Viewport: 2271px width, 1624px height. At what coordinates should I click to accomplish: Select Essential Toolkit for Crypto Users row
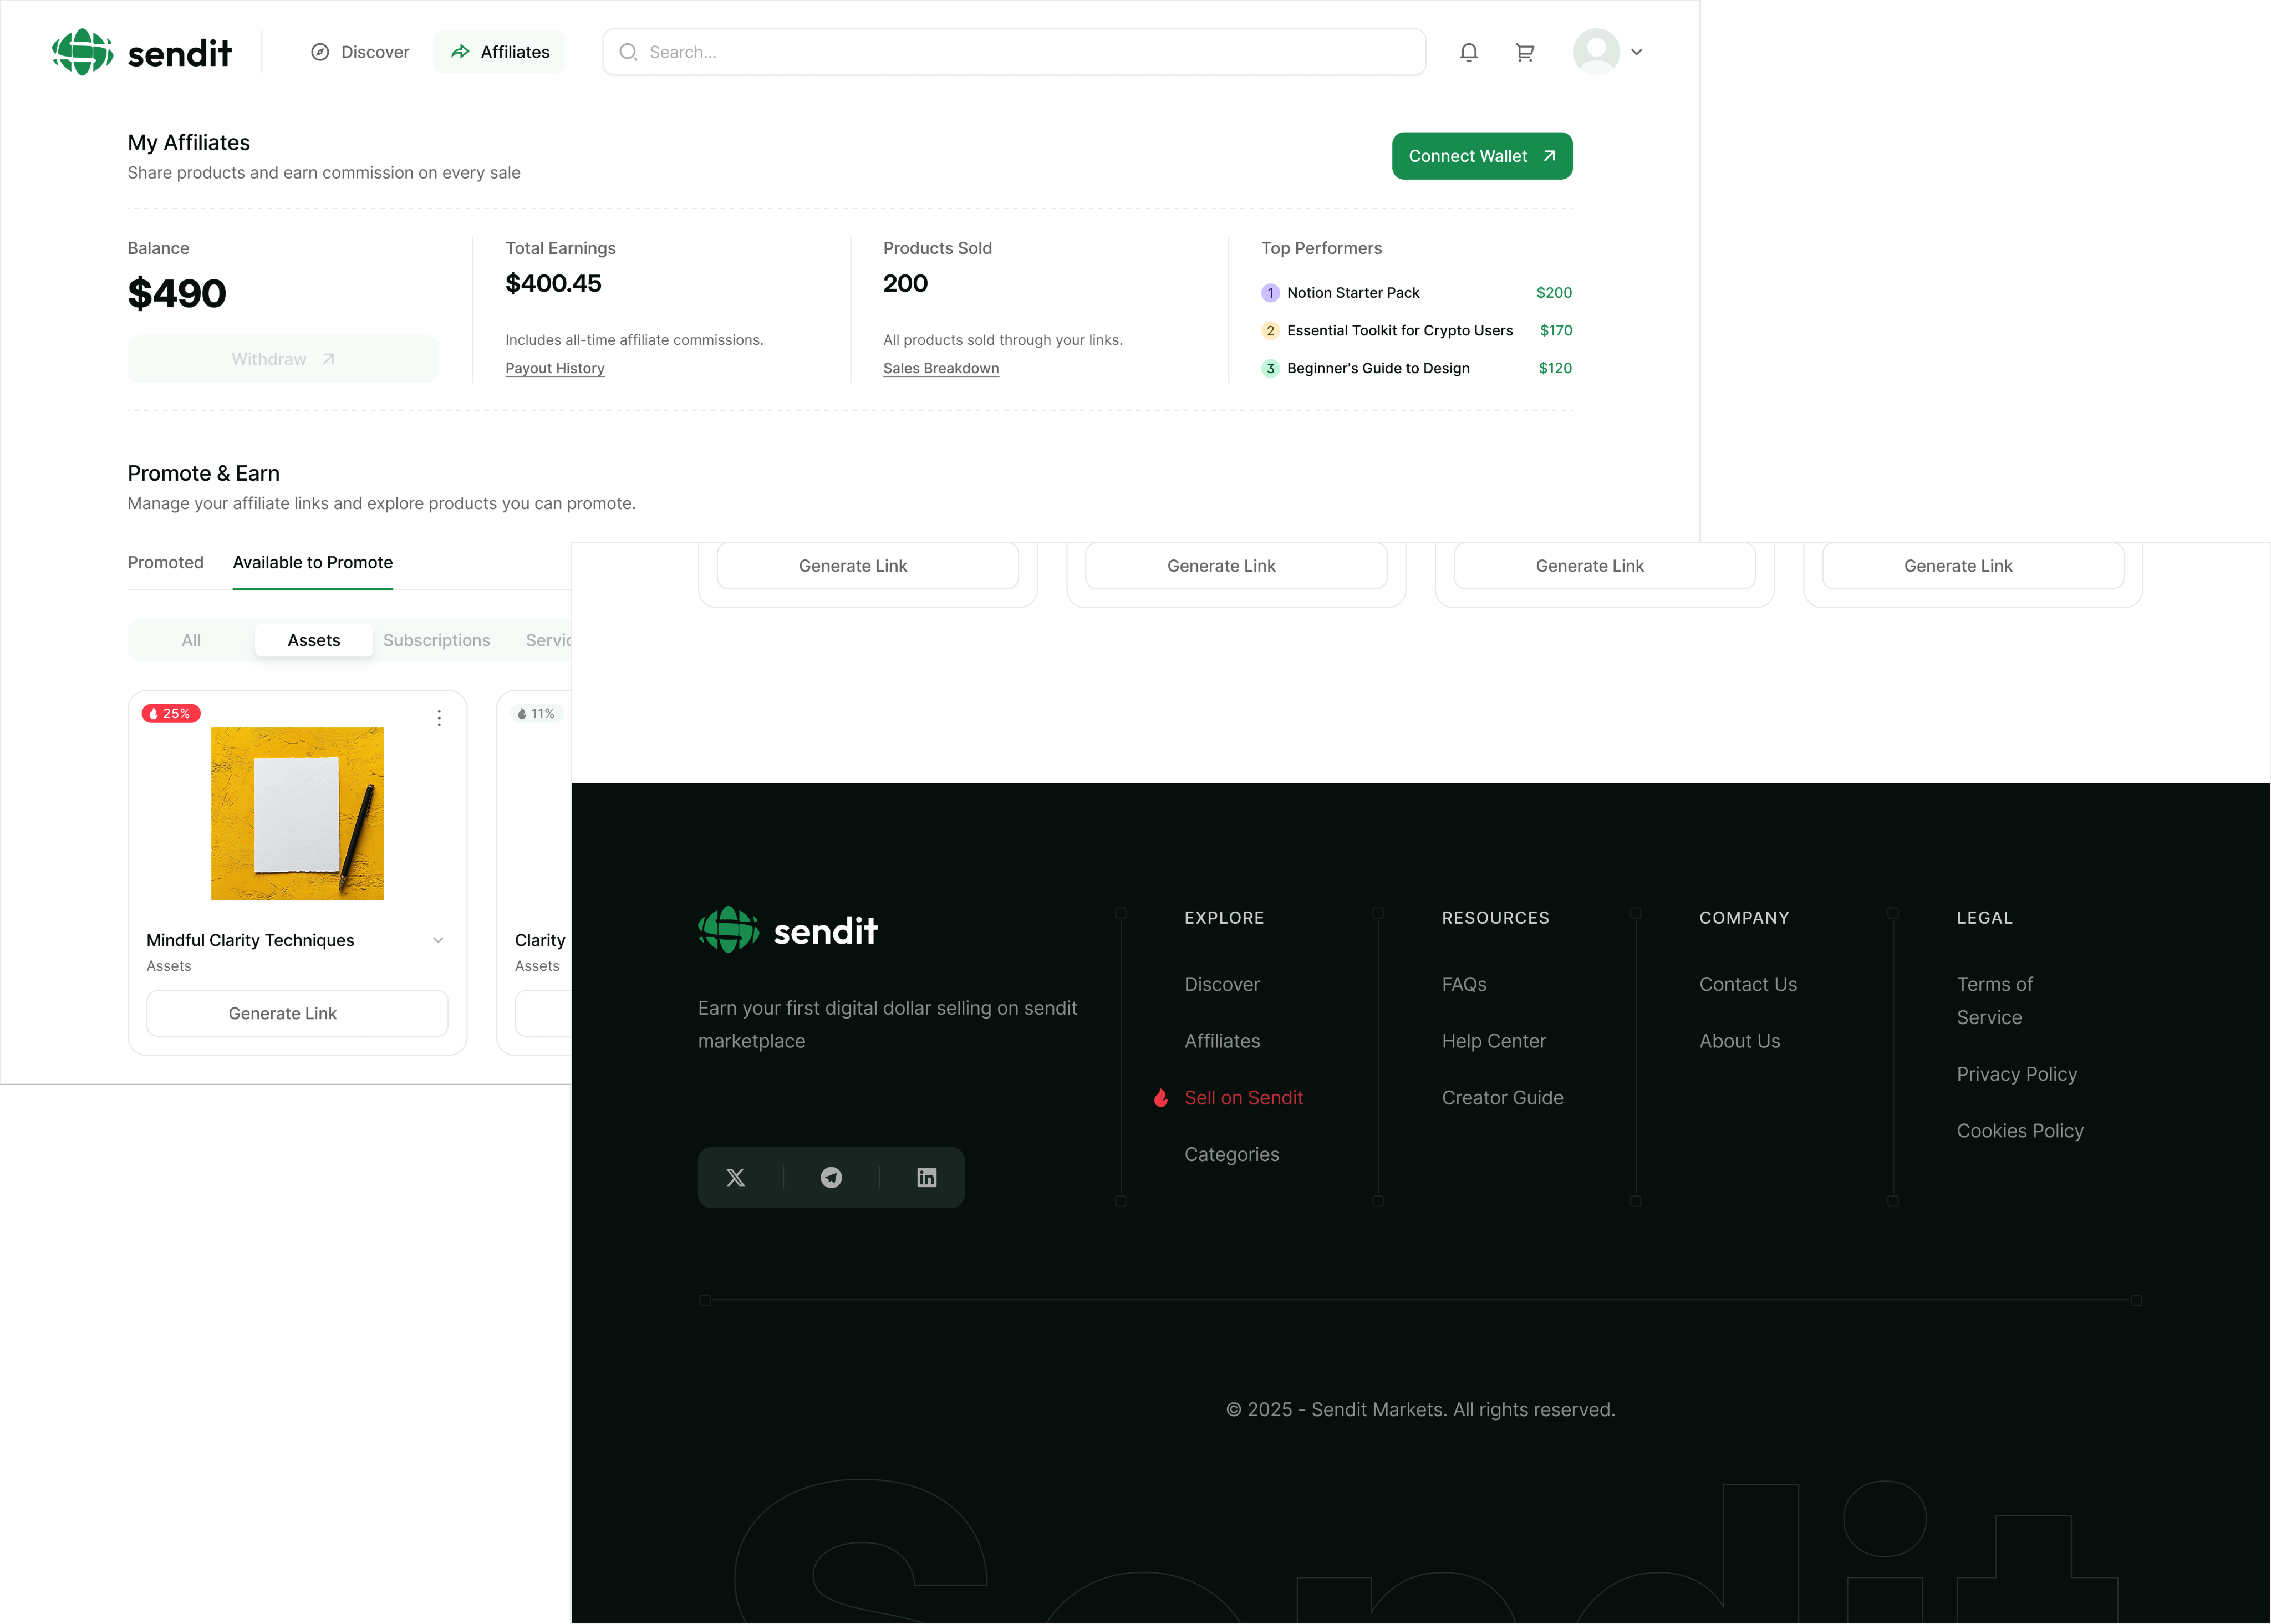point(1416,331)
